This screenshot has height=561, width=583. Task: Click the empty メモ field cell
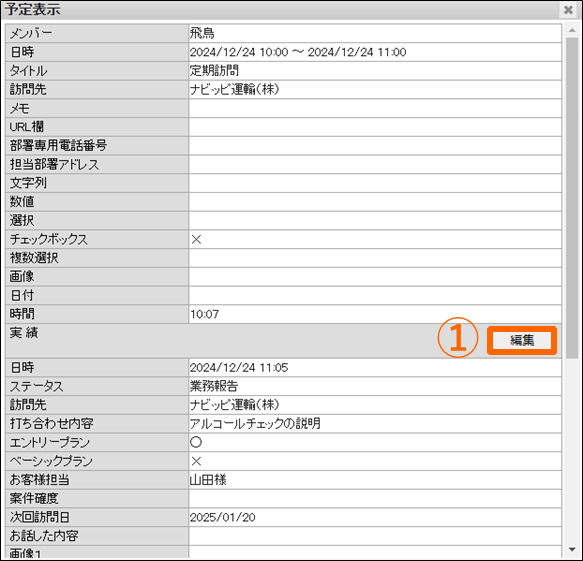pyautogui.click(x=375, y=108)
